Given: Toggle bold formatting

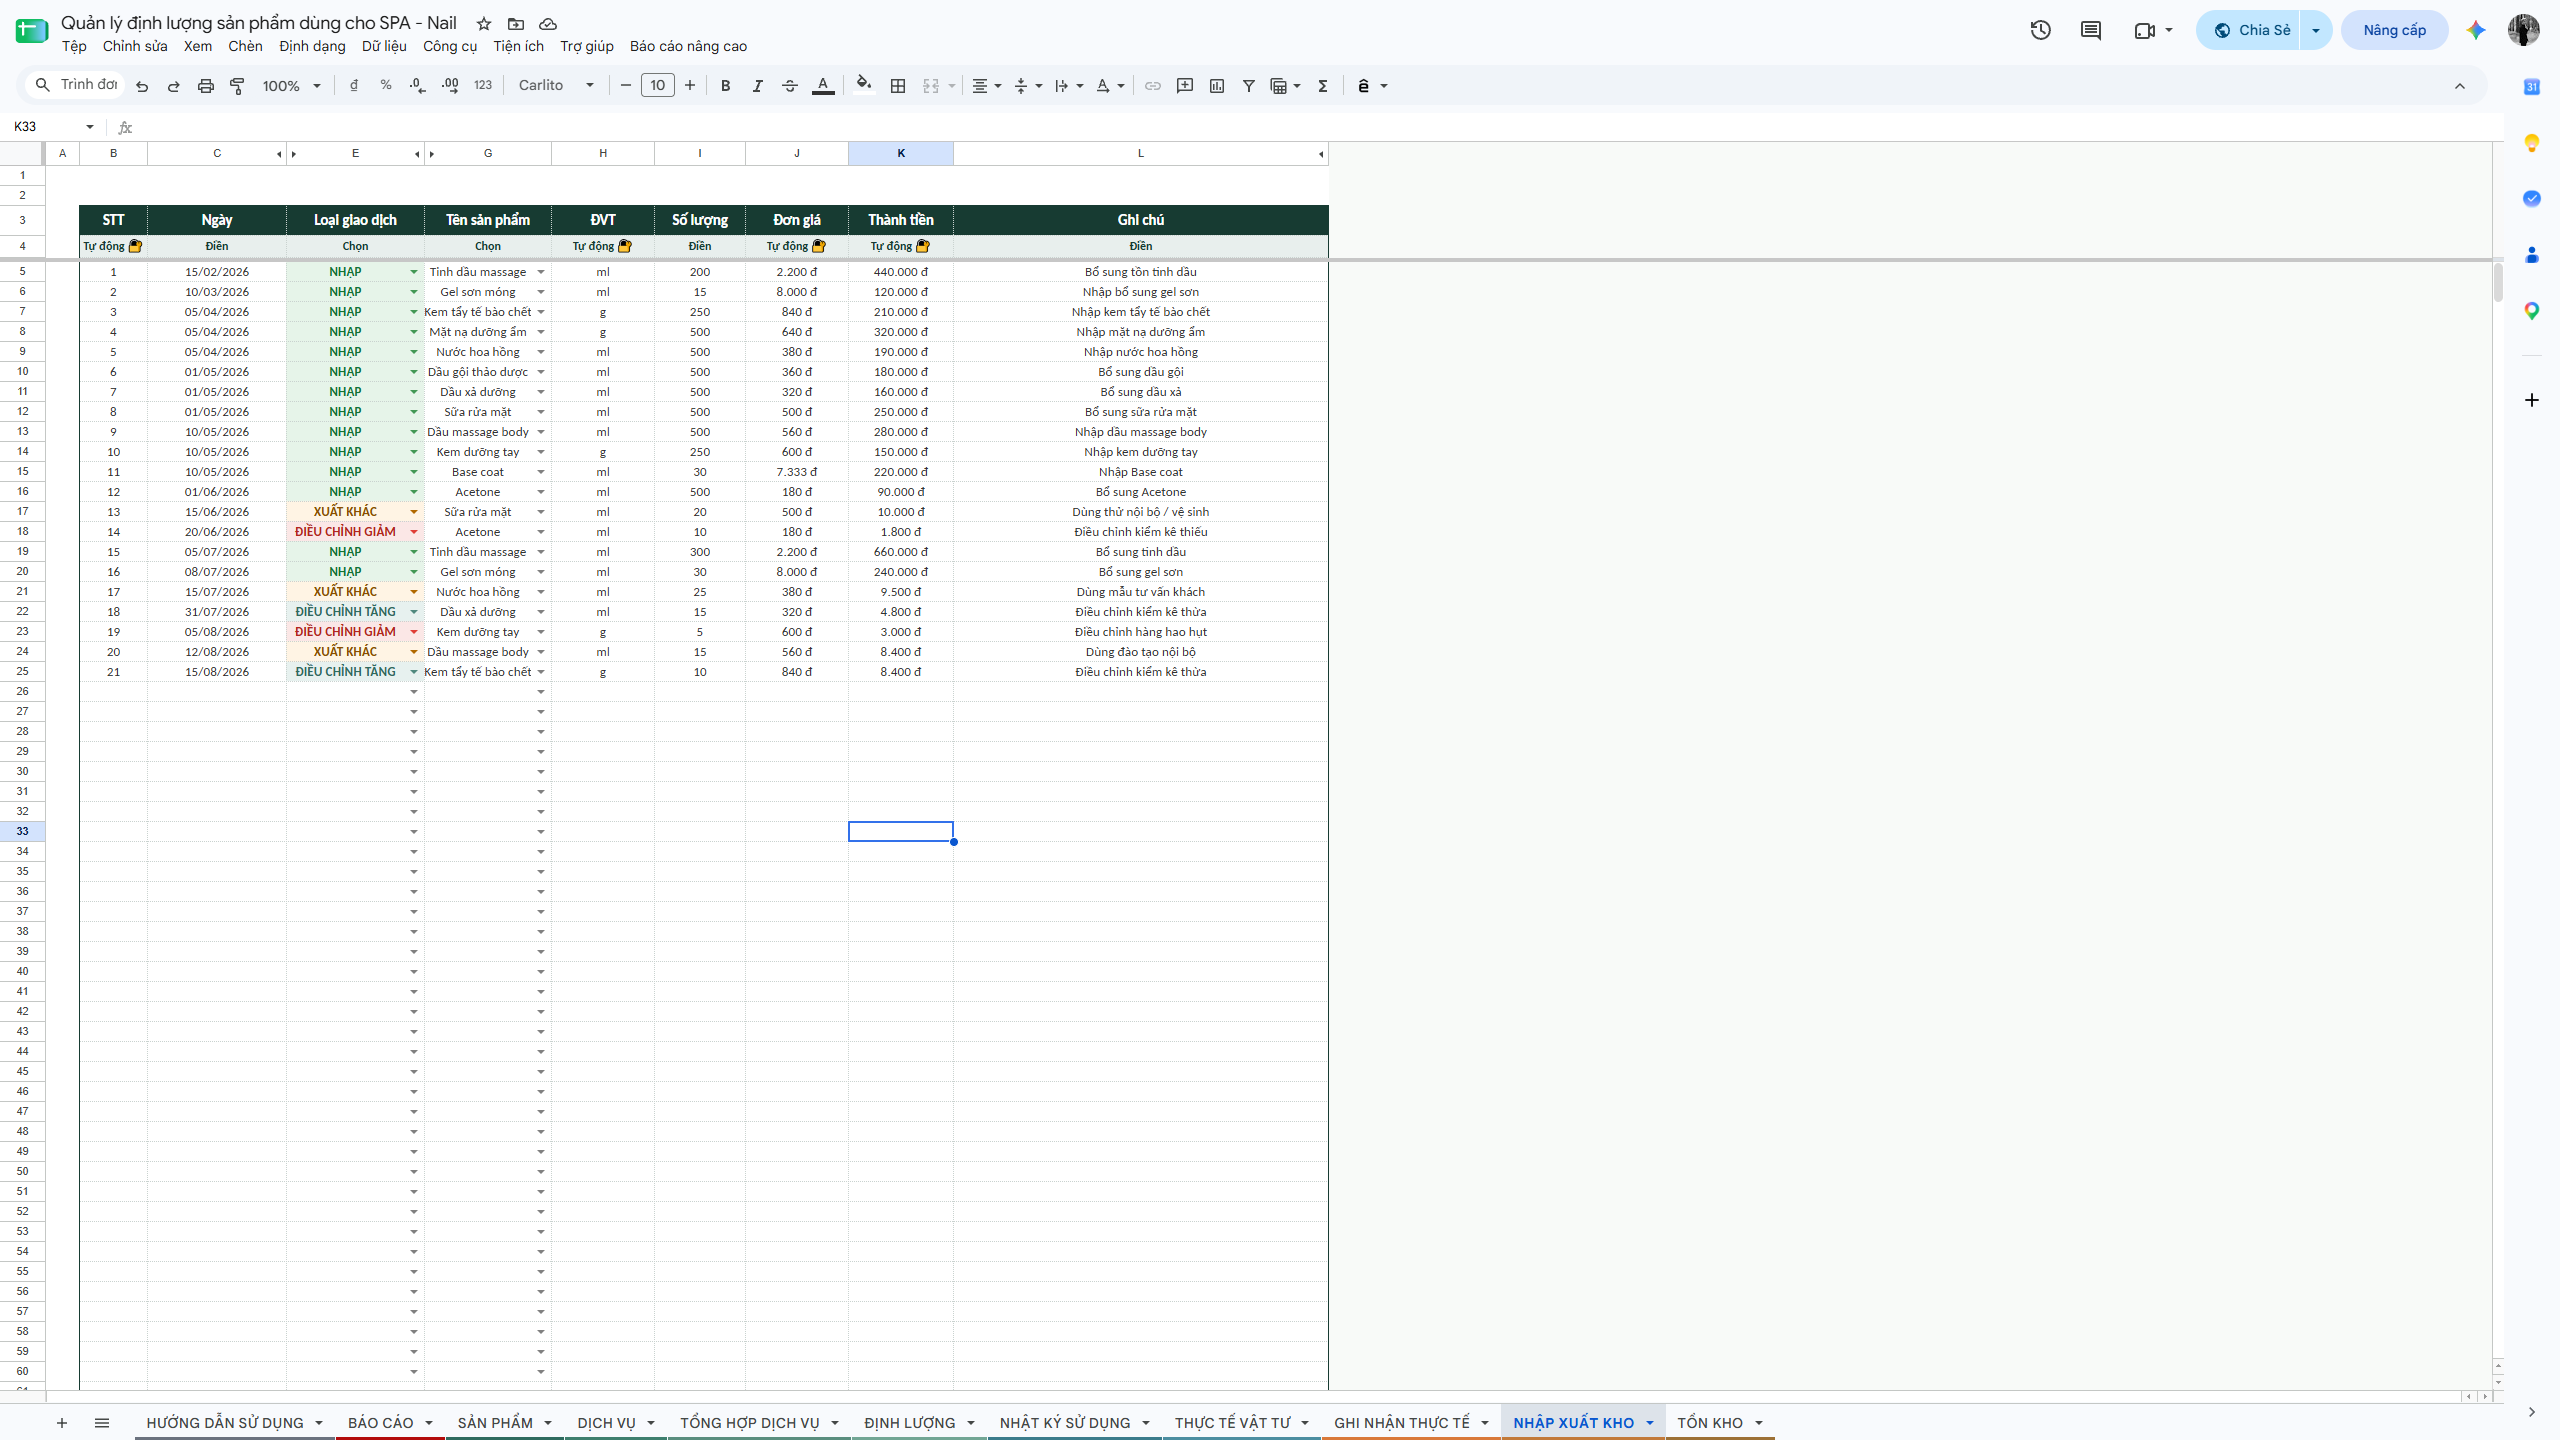Looking at the screenshot, I should [726, 86].
